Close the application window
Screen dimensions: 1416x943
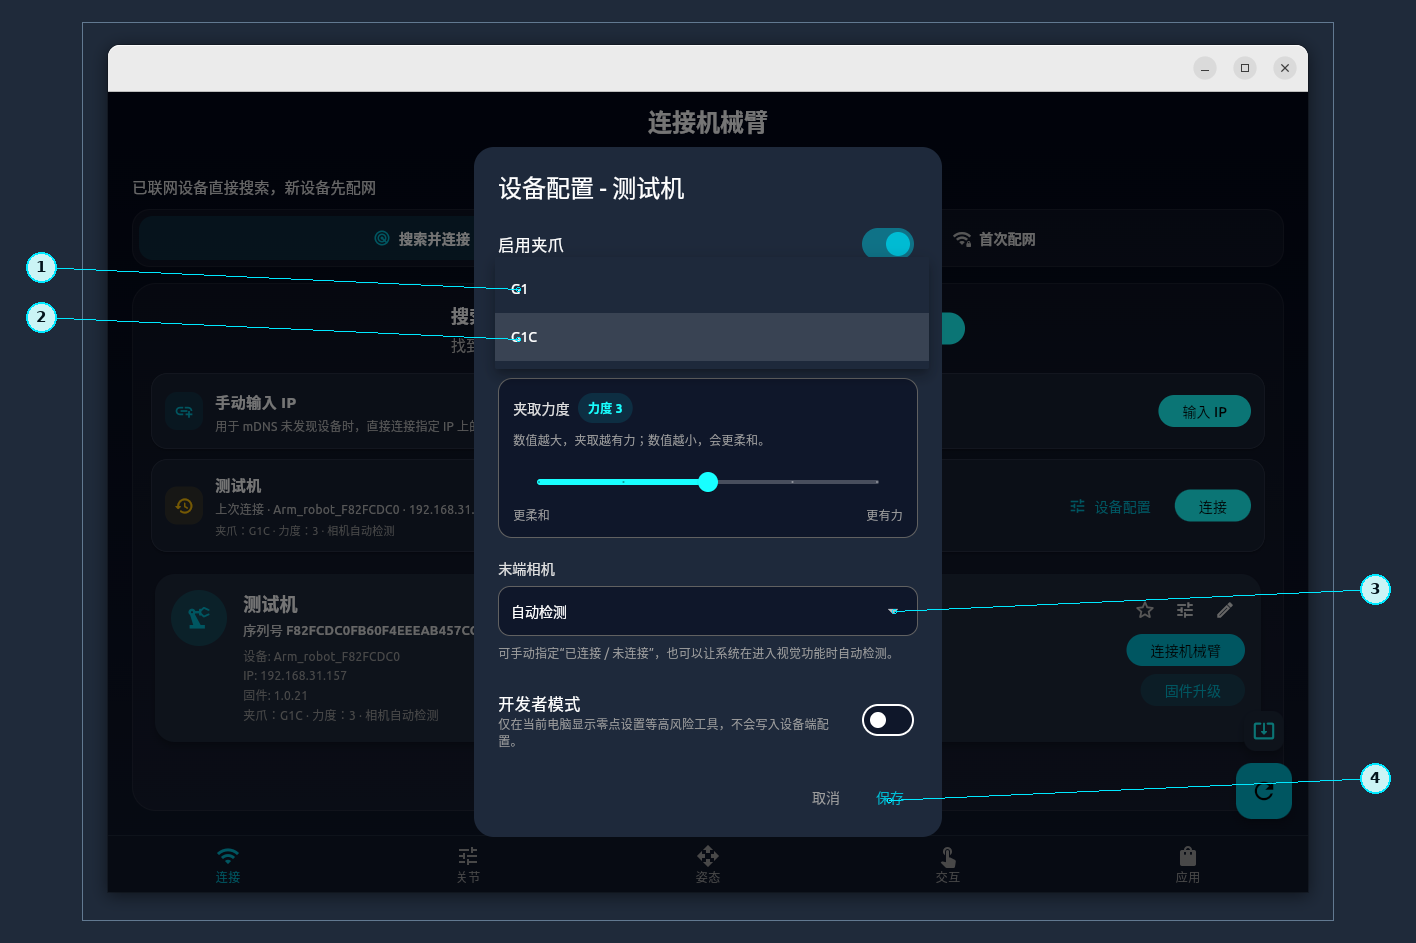[1285, 68]
